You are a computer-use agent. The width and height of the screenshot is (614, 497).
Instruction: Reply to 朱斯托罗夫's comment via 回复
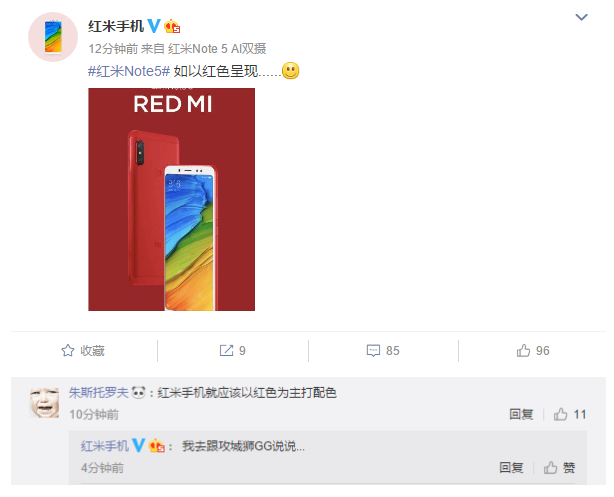coord(521,414)
